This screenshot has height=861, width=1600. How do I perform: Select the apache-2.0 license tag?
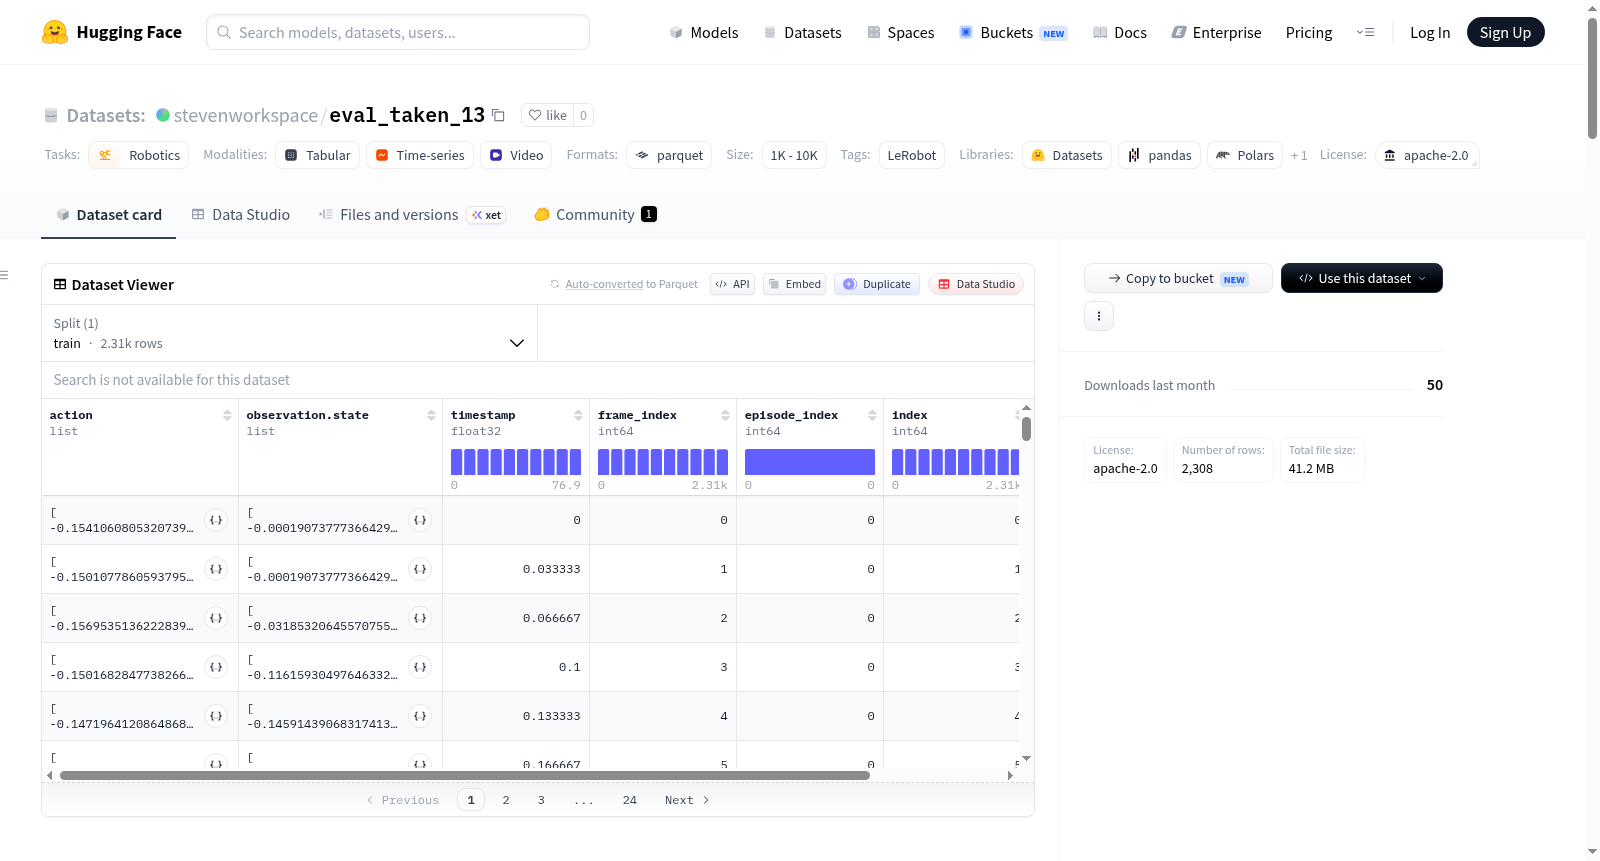click(x=1427, y=155)
